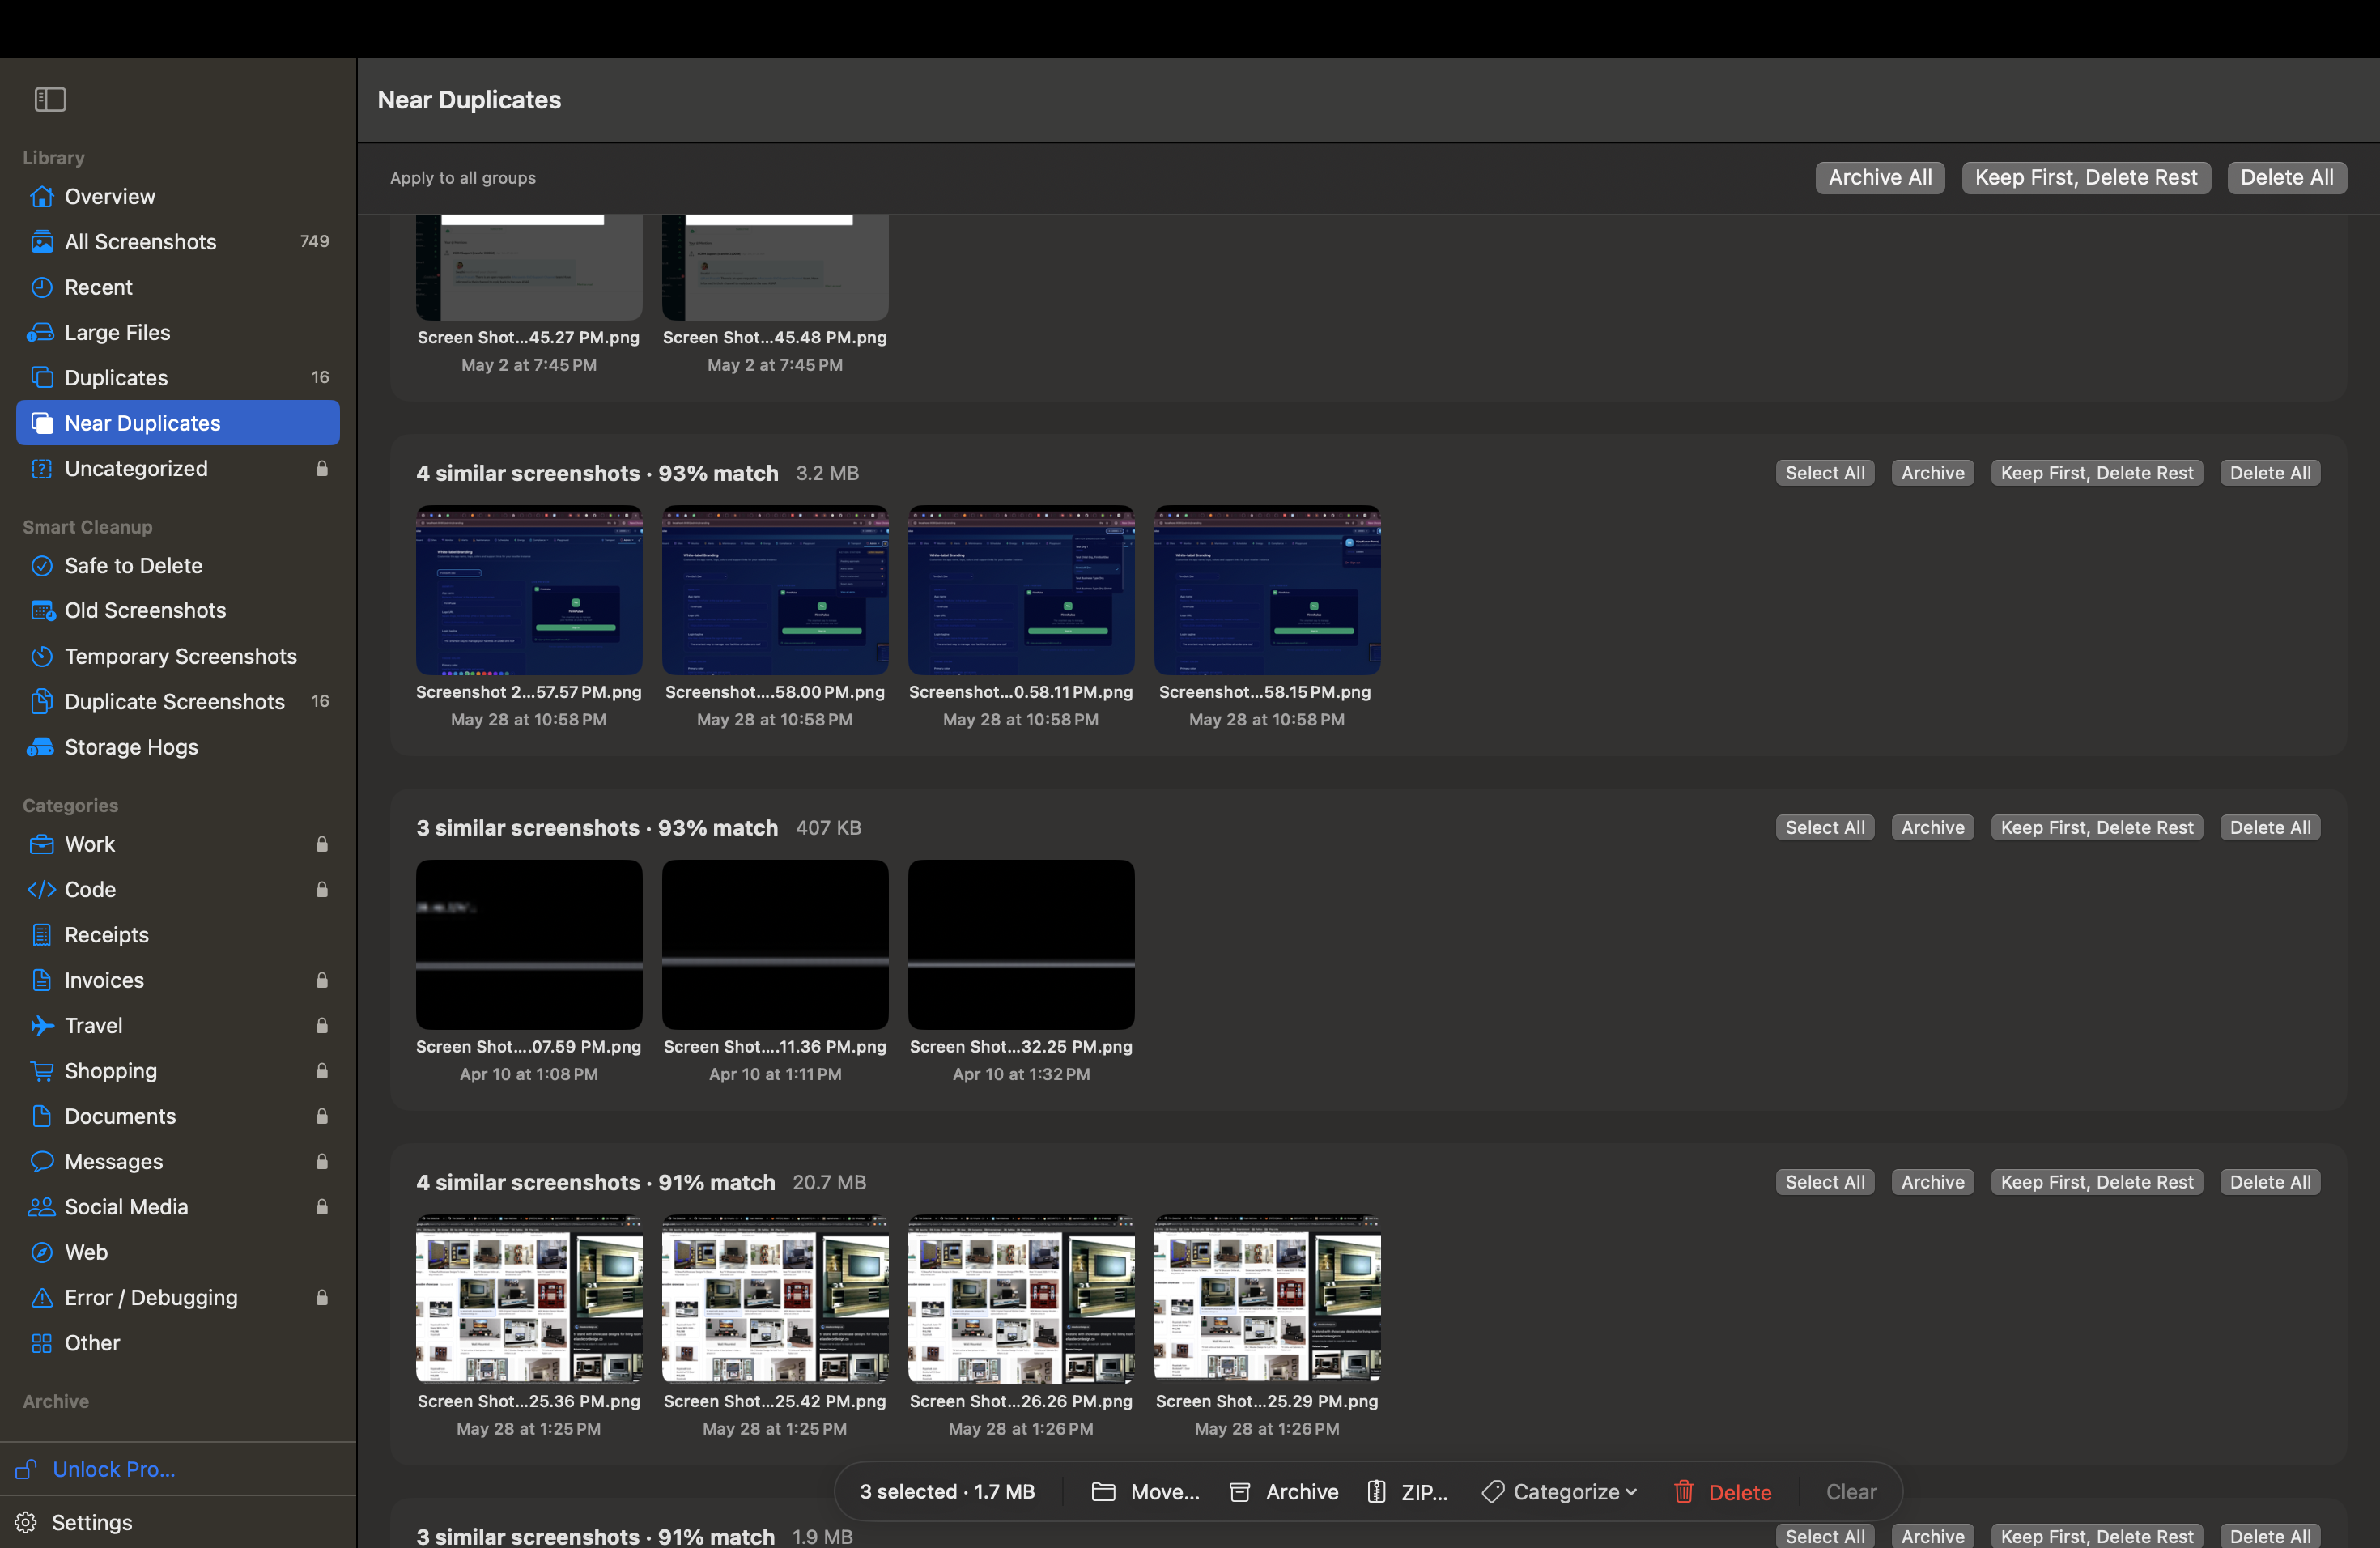2380x1548 pixels.
Task: Open the Categorize dropdown menu
Action: tap(1560, 1491)
